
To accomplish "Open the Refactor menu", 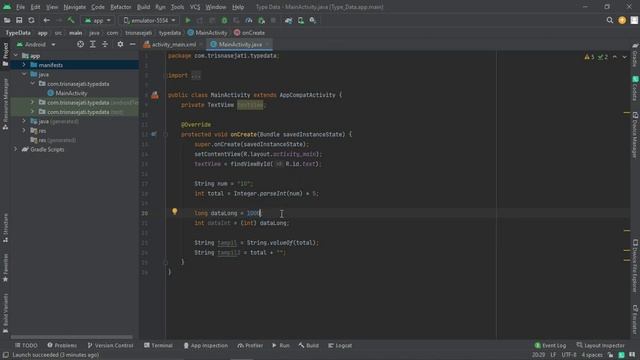I will pyautogui.click(x=121, y=7).
